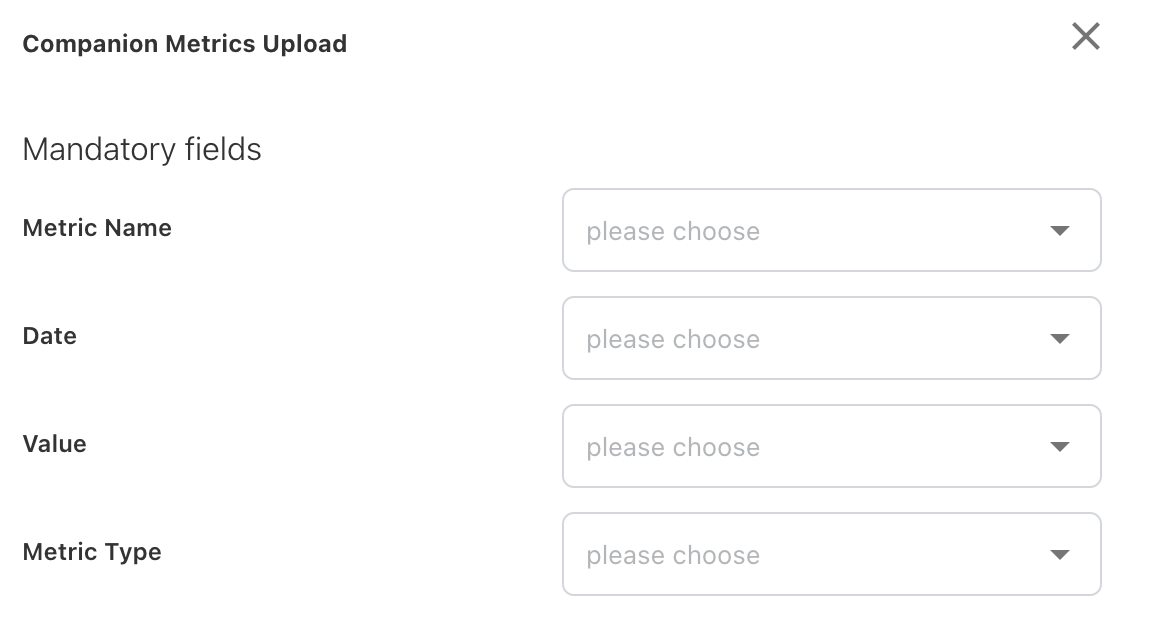Click the Metric Type dropdown arrow
Viewport: 1164px width, 640px height.
pyautogui.click(x=1060, y=555)
